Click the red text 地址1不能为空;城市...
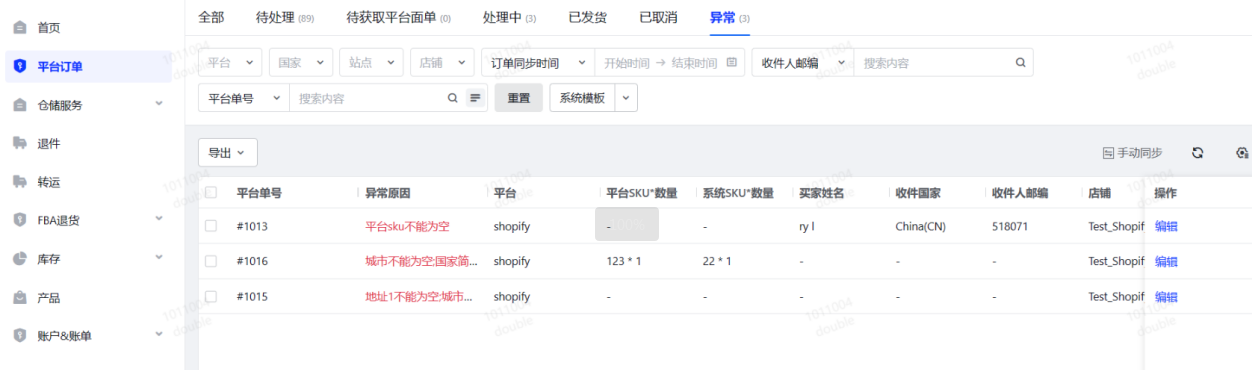 point(419,296)
